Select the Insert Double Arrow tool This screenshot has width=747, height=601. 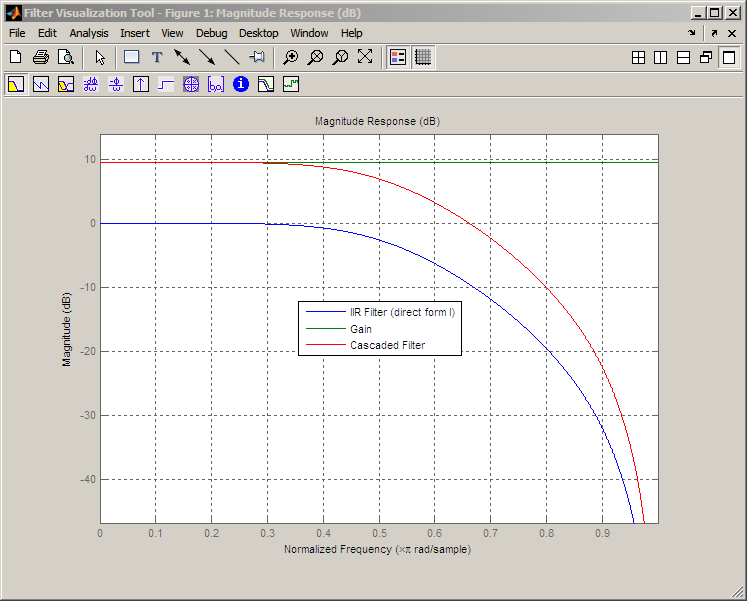point(182,57)
